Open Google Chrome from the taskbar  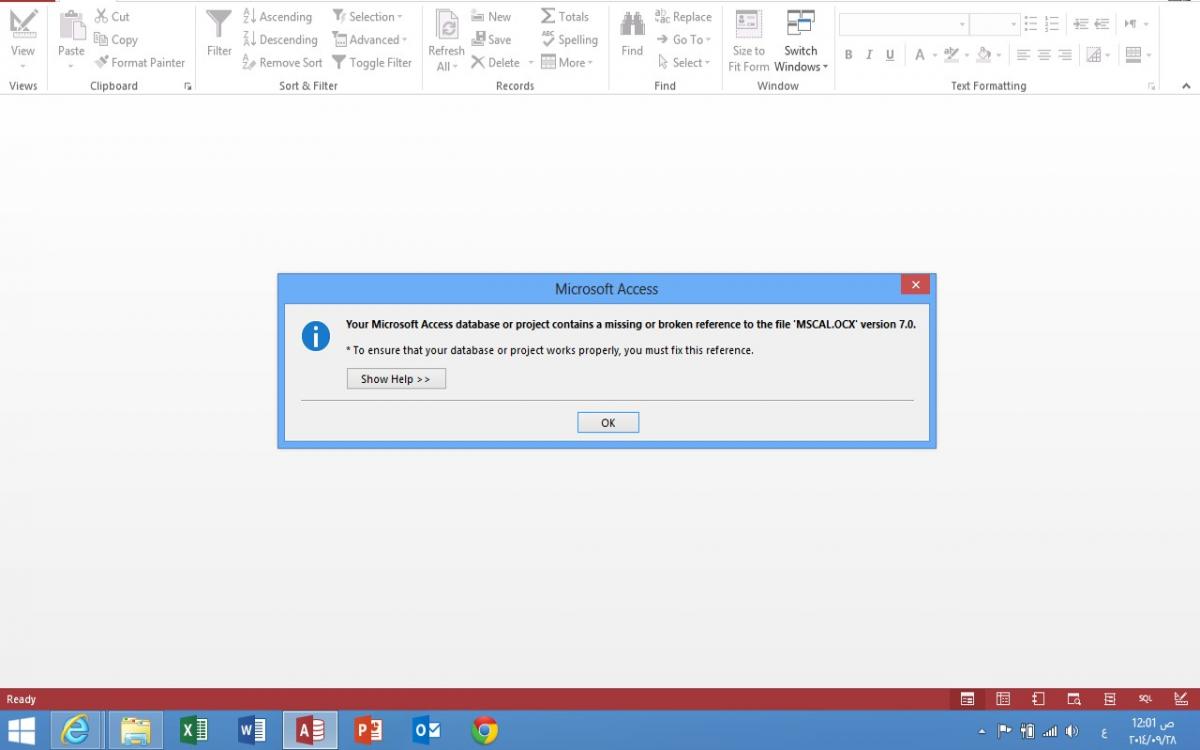(x=485, y=731)
